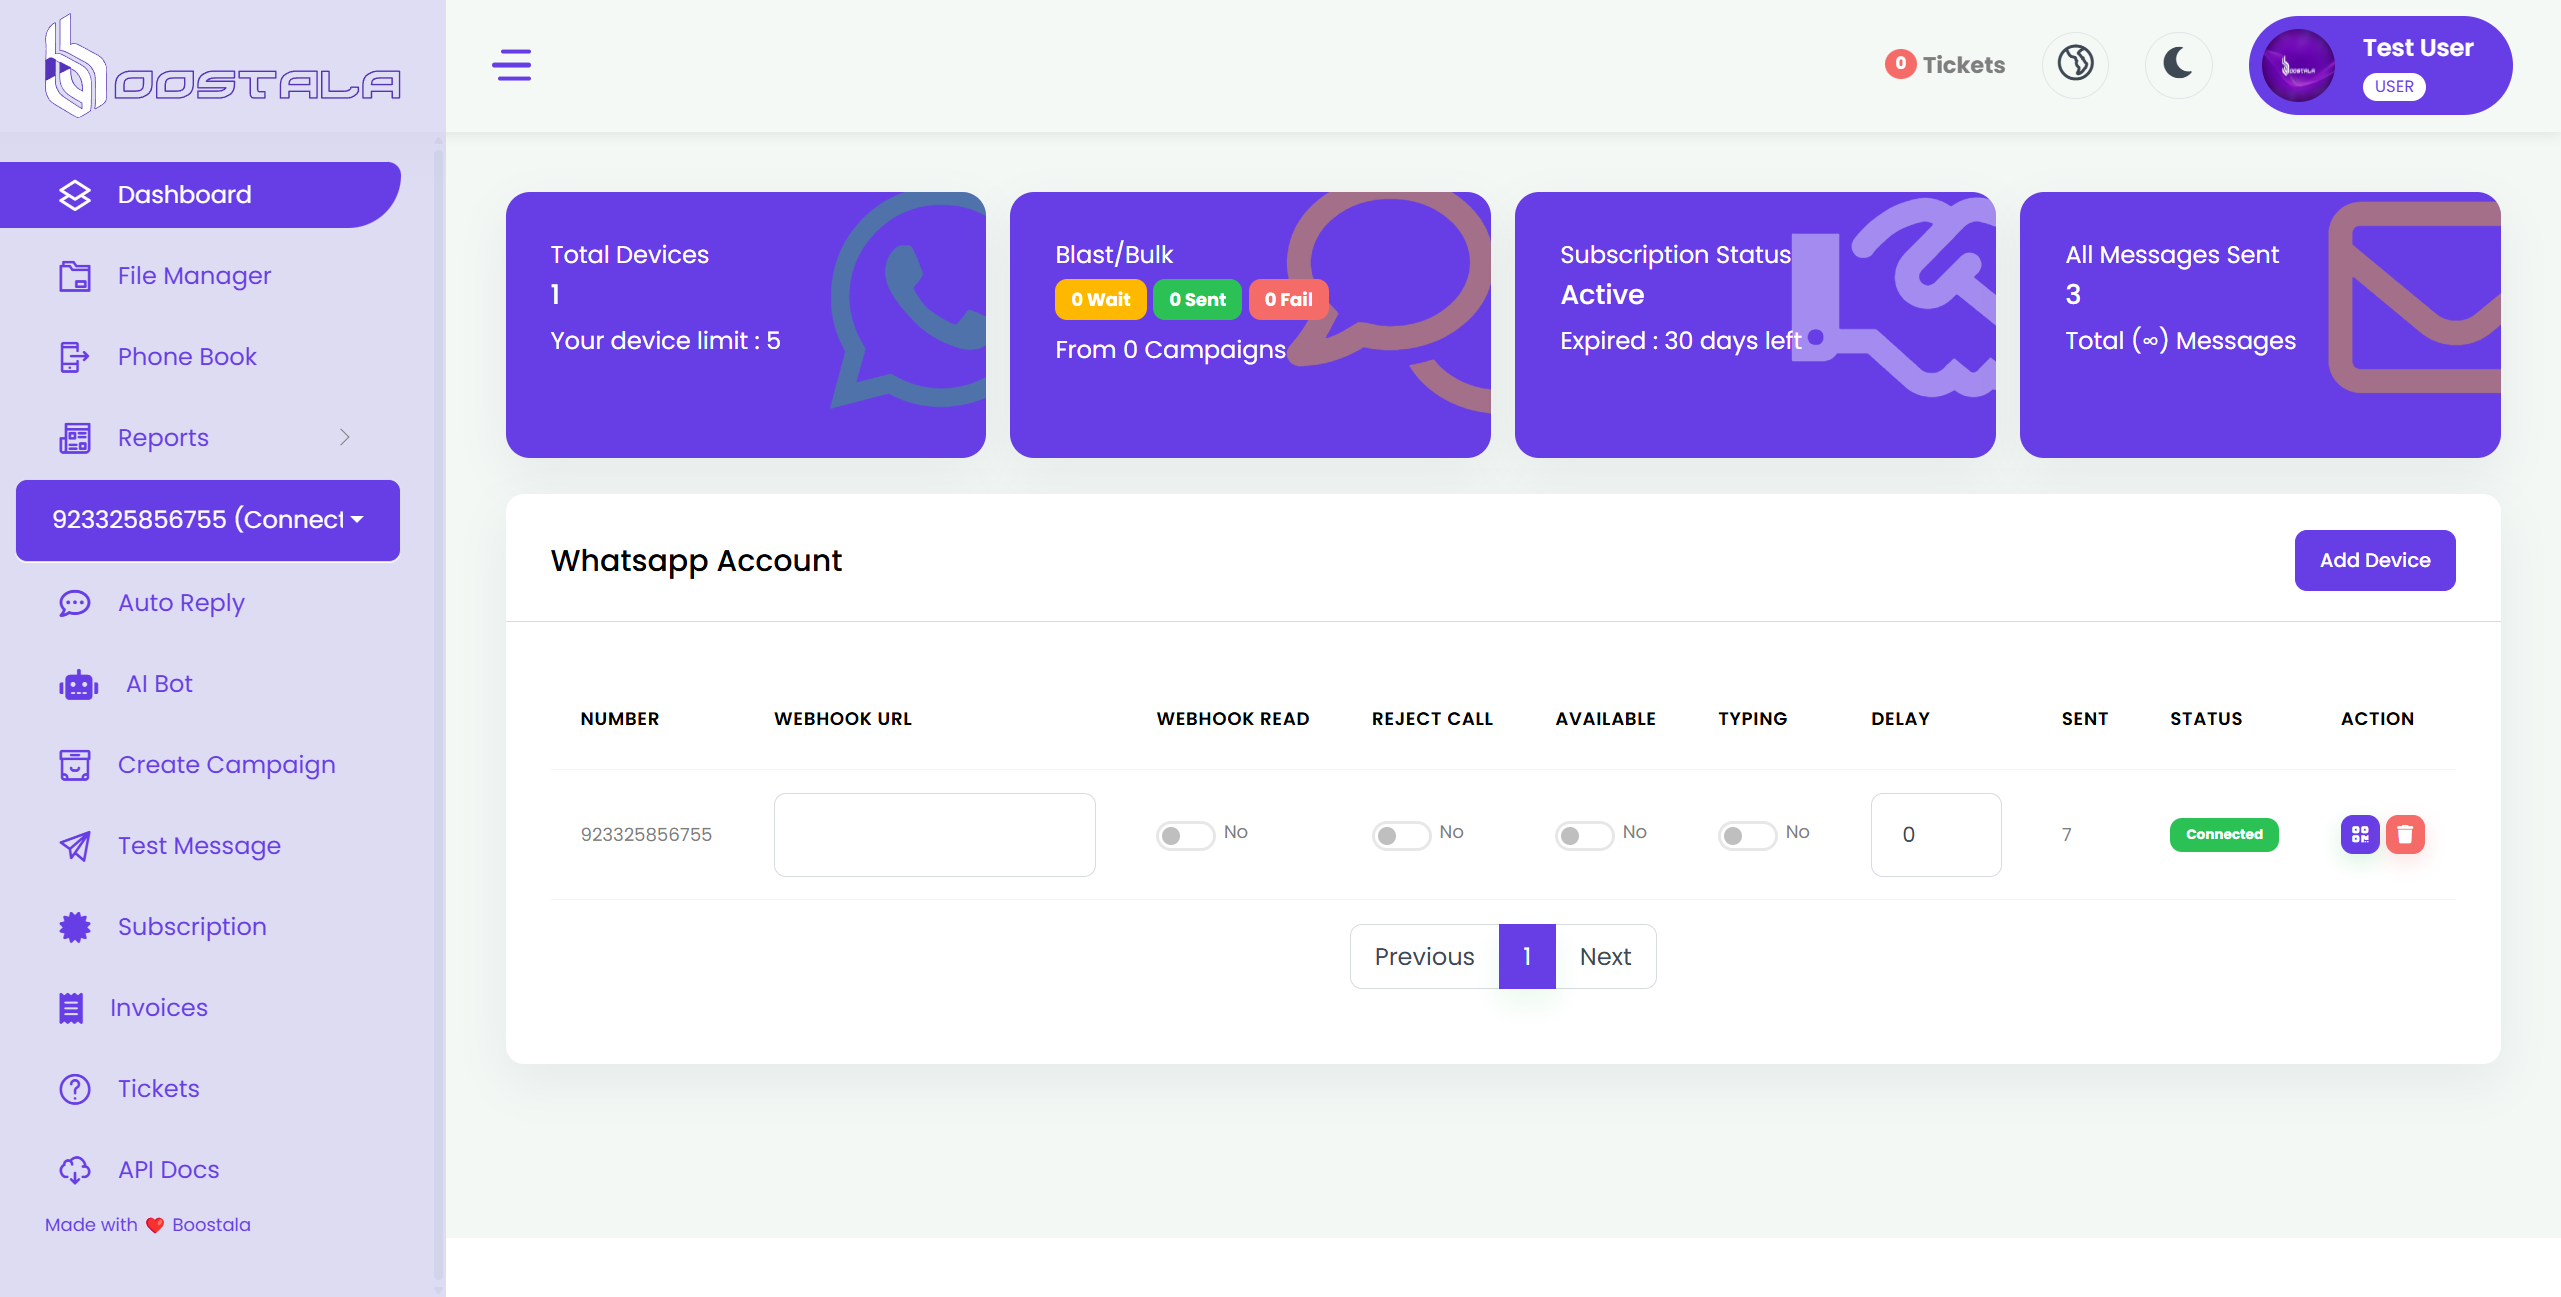Click the Webhook URL input field
The height and width of the screenshot is (1297, 2561).
click(x=934, y=835)
